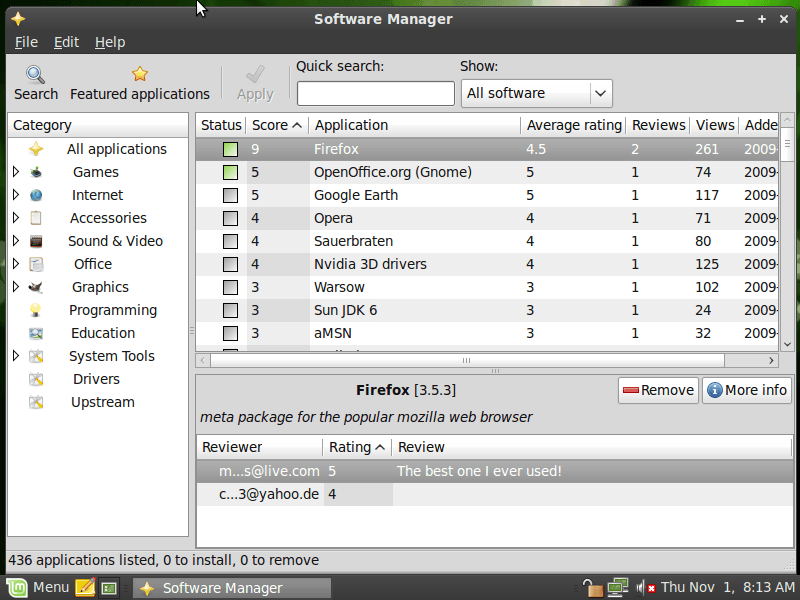Click the Accessories clipboard icon
This screenshot has width=800, height=600.
tap(36, 218)
